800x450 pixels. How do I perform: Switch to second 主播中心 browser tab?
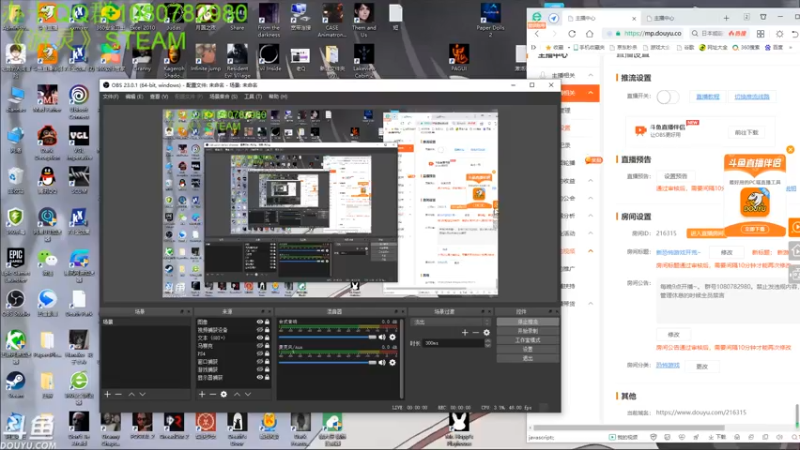tap(663, 18)
